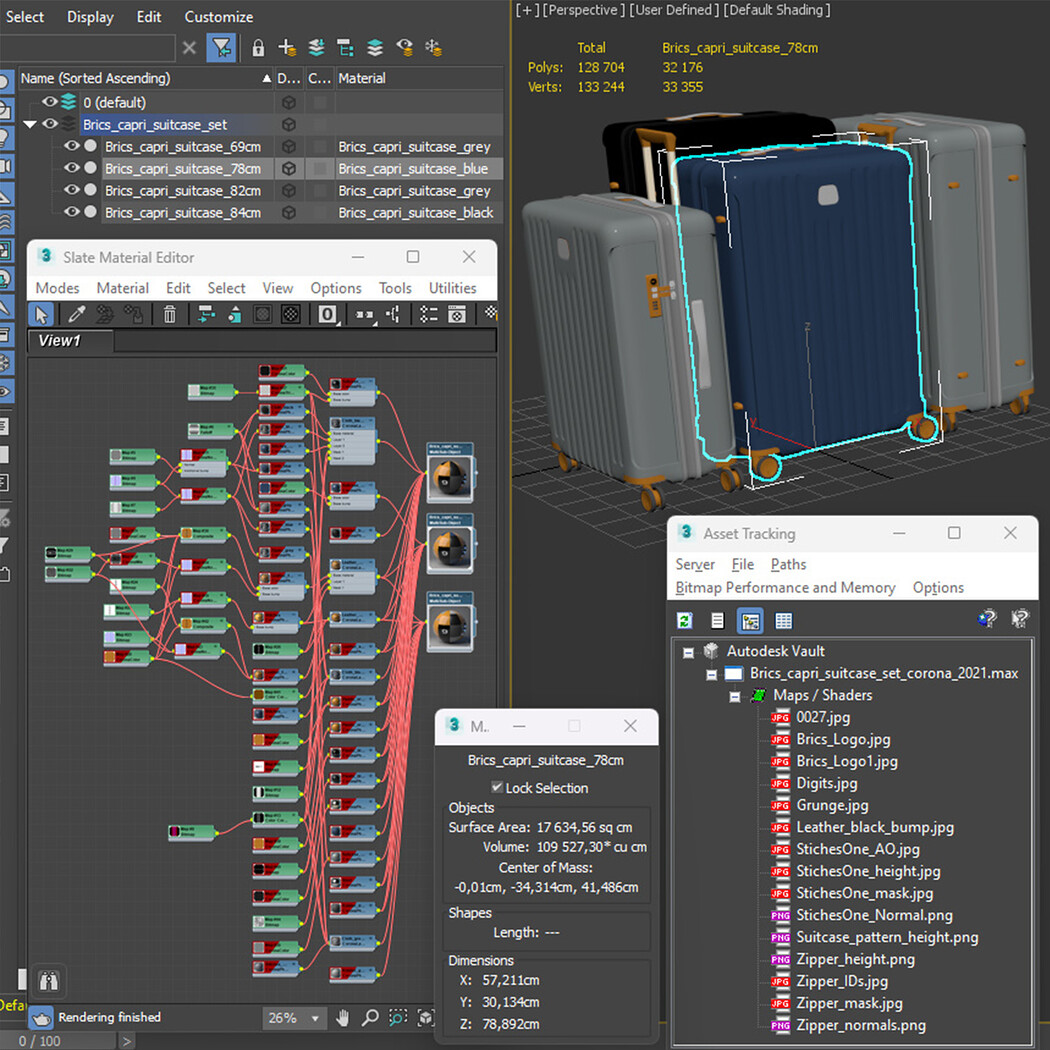Switch Asset Tracking to table view
Image resolution: width=1050 pixels, height=1050 pixels.
click(x=783, y=621)
